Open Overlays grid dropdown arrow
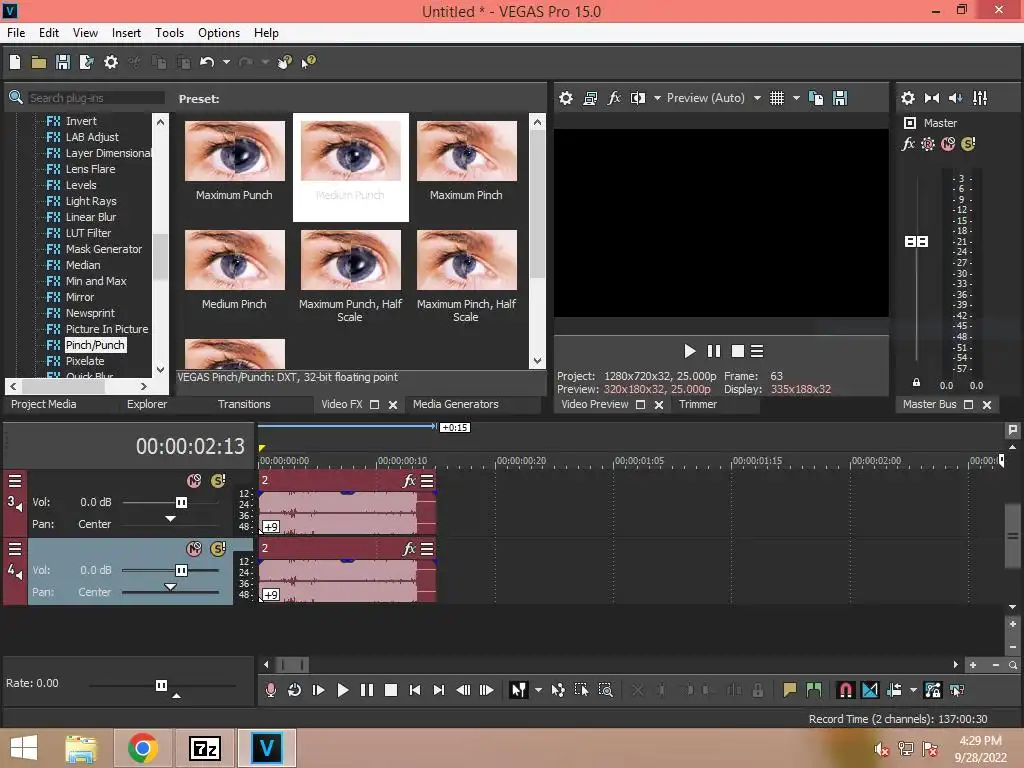This screenshot has width=1024, height=768. coord(796,98)
